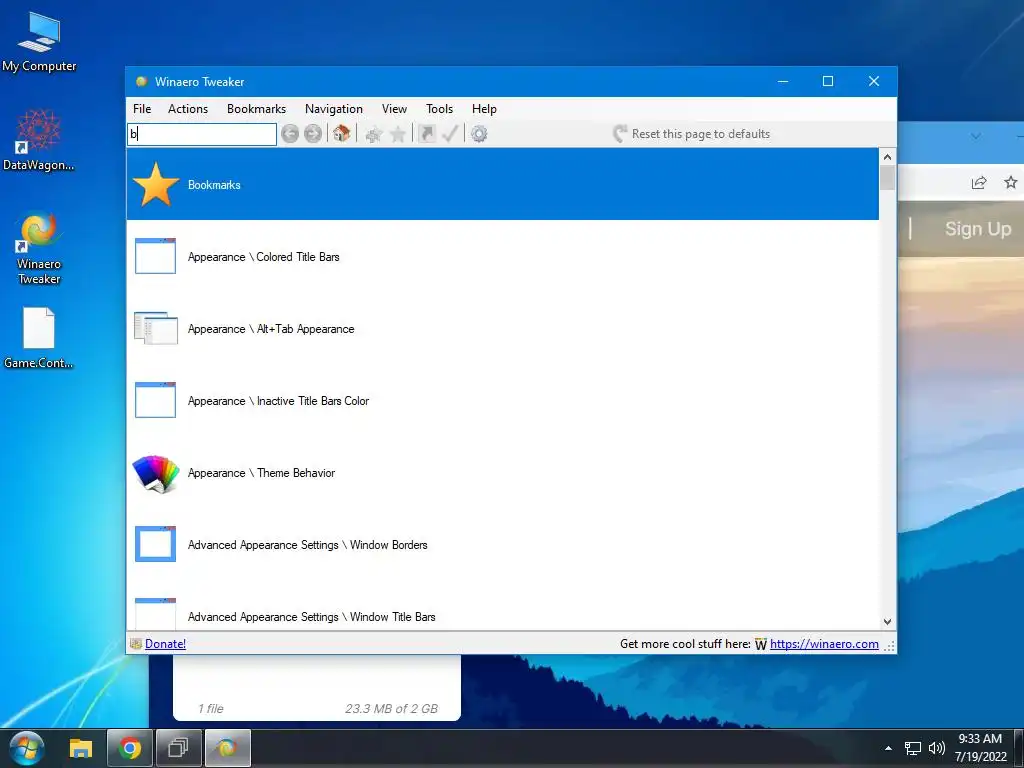Open the Actions menu
The image size is (1024, 768).
[x=188, y=109]
